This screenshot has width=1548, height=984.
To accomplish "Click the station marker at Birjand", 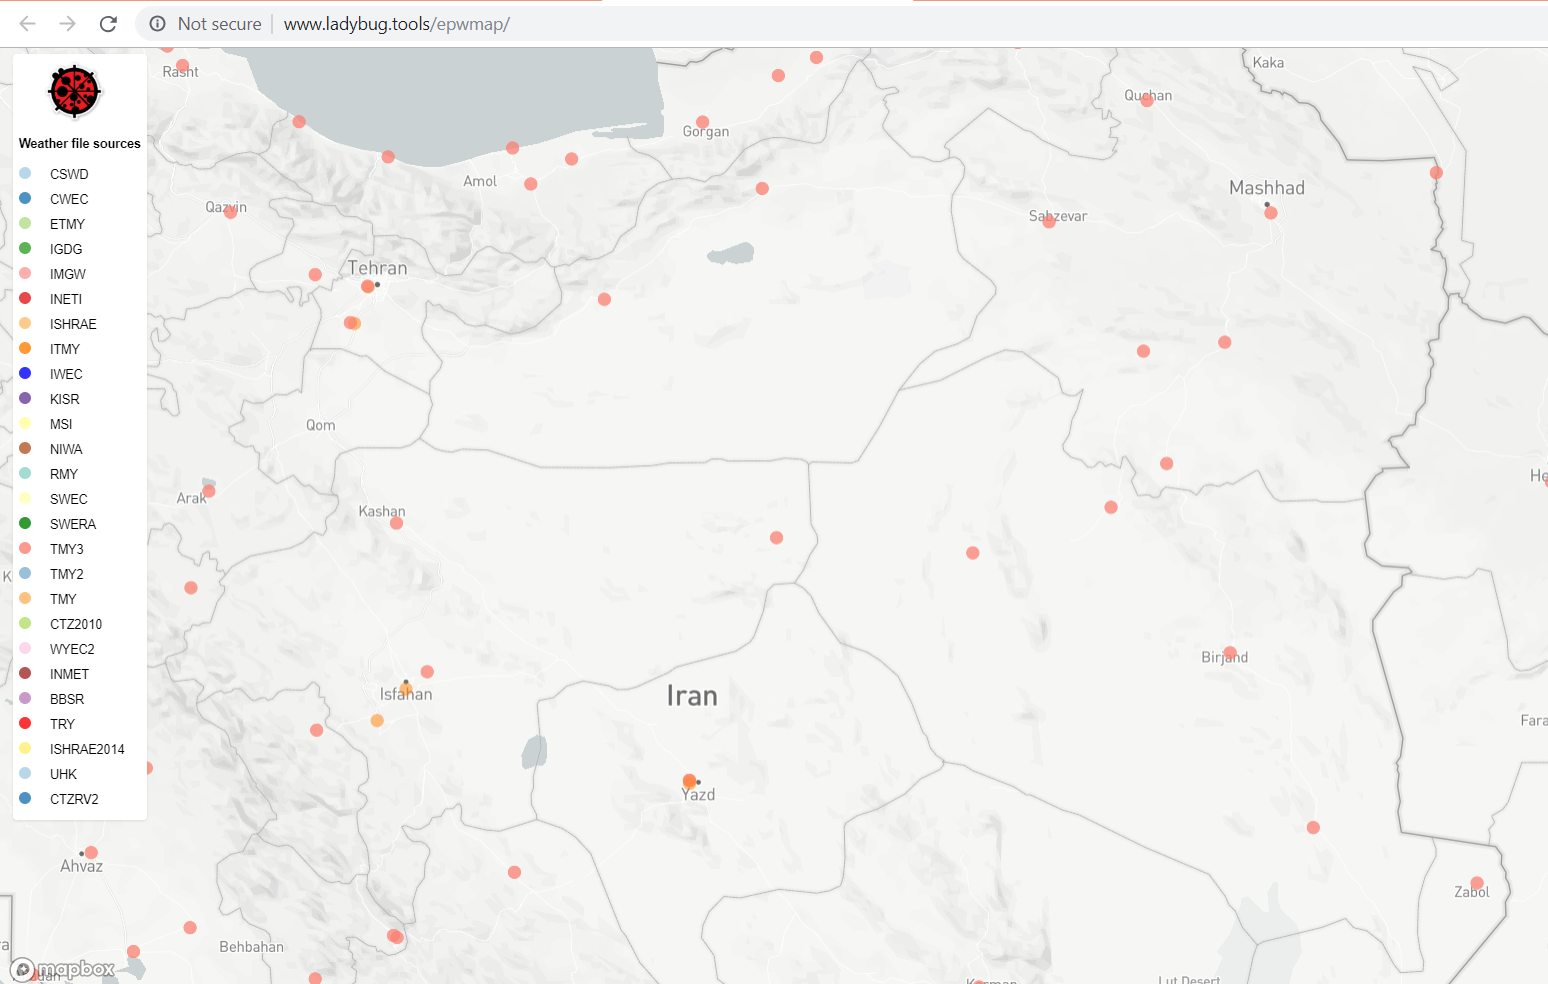I will [1230, 653].
